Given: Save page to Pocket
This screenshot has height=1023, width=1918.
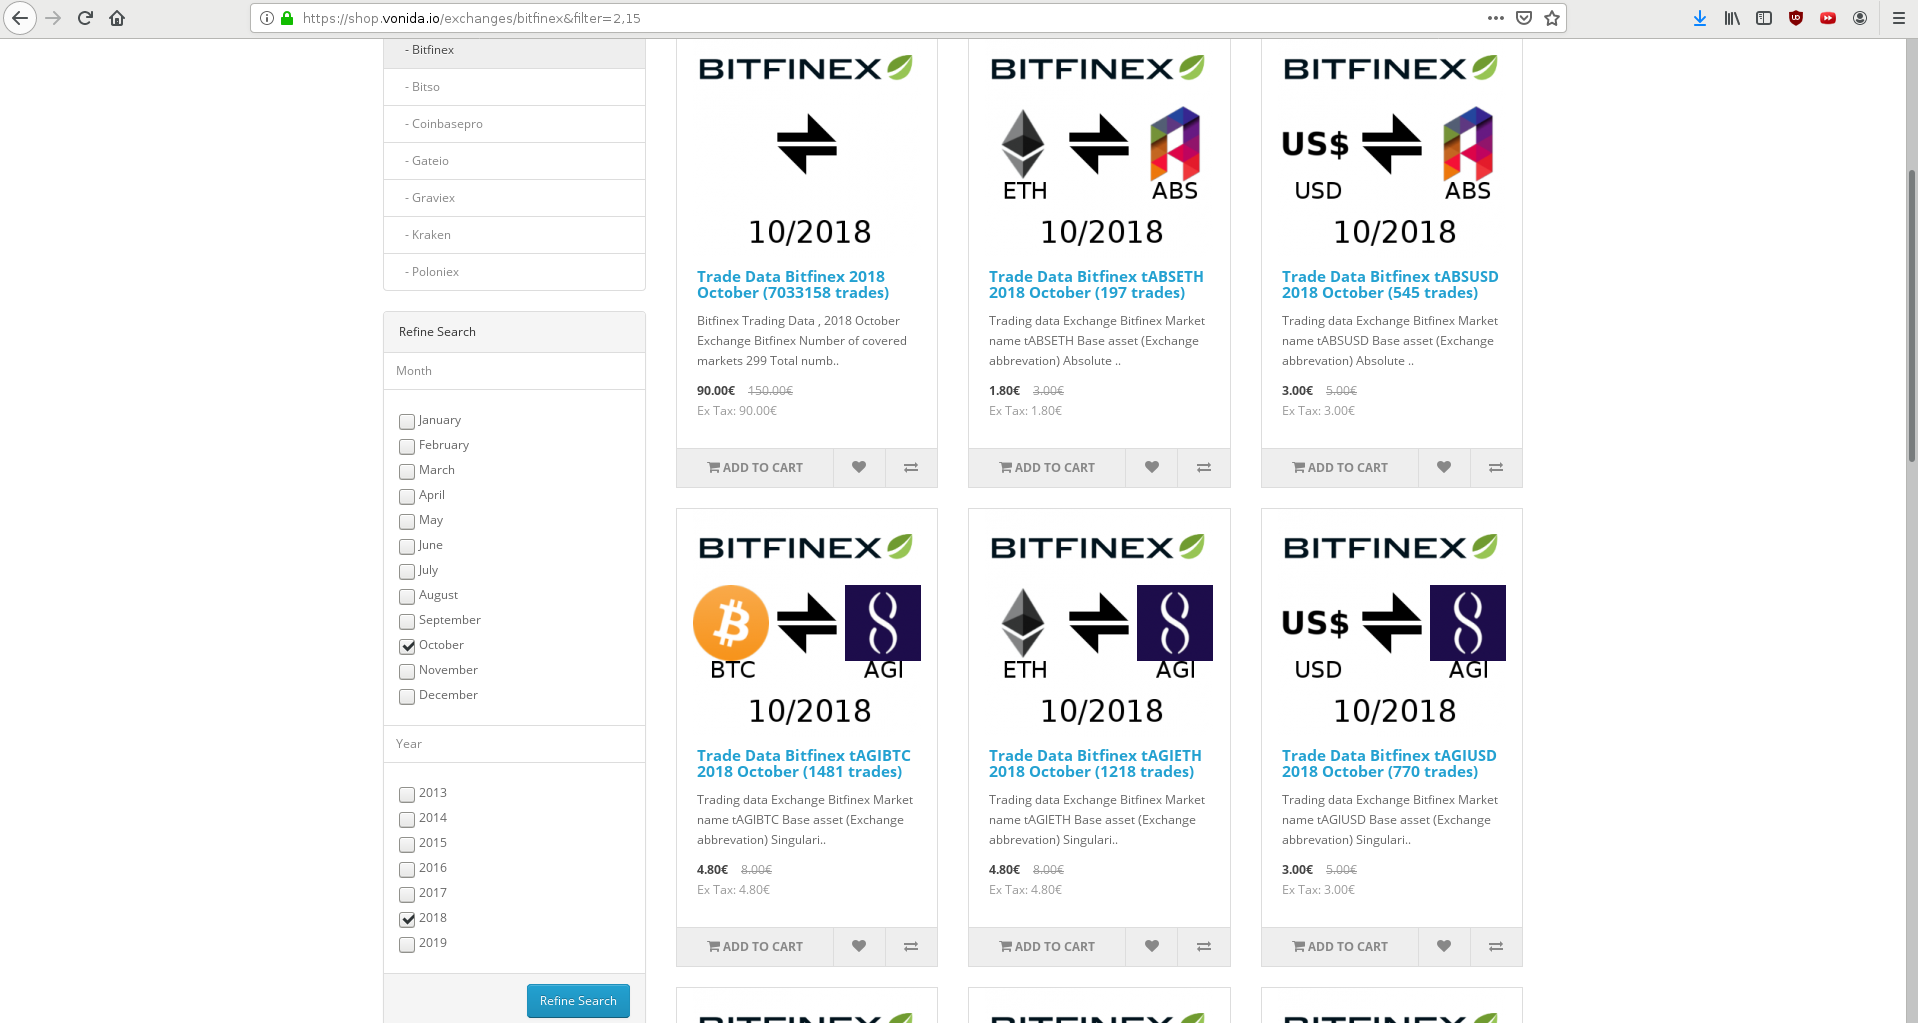Looking at the screenshot, I should tap(1524, 18).
